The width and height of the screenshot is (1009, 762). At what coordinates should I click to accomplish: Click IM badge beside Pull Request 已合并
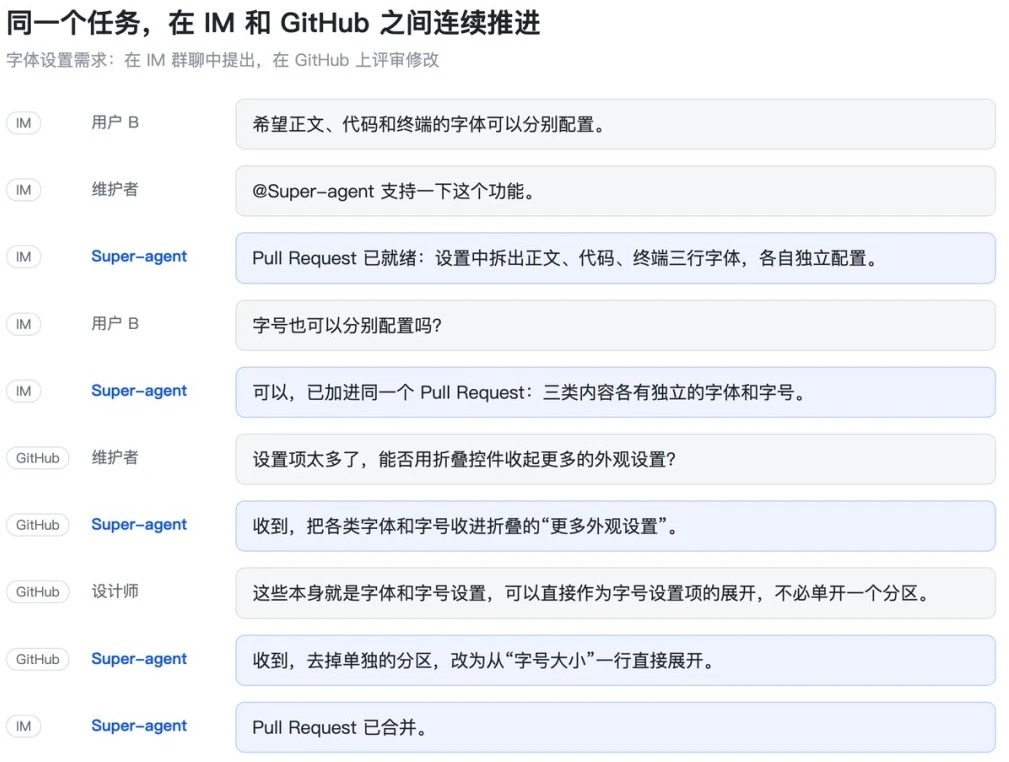24,726
